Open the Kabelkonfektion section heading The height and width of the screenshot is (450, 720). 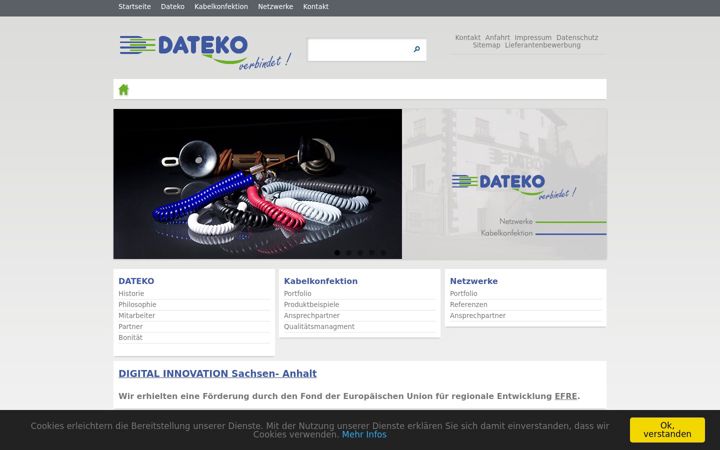[321, 281]
